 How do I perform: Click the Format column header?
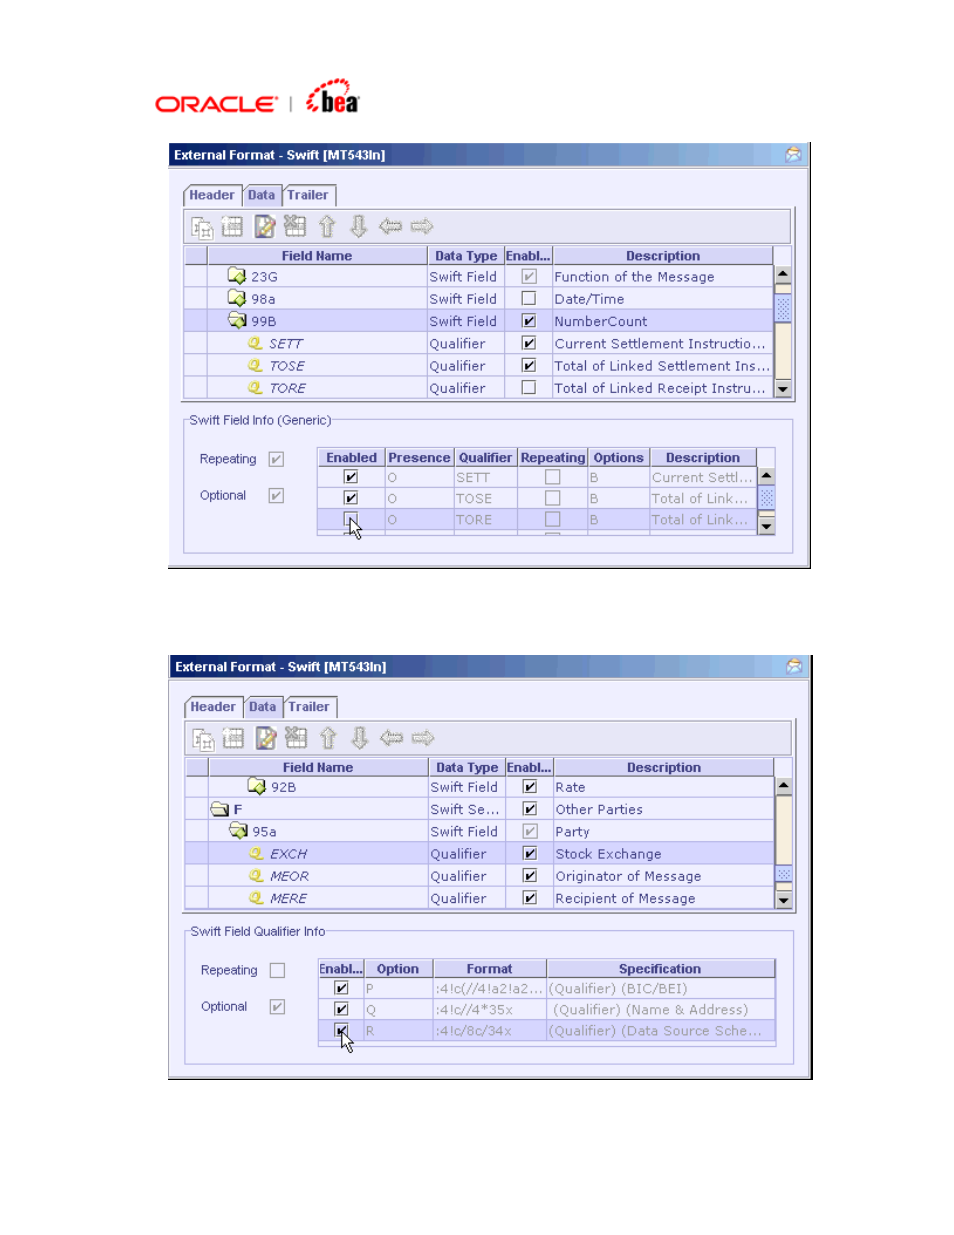pos(489,969)
